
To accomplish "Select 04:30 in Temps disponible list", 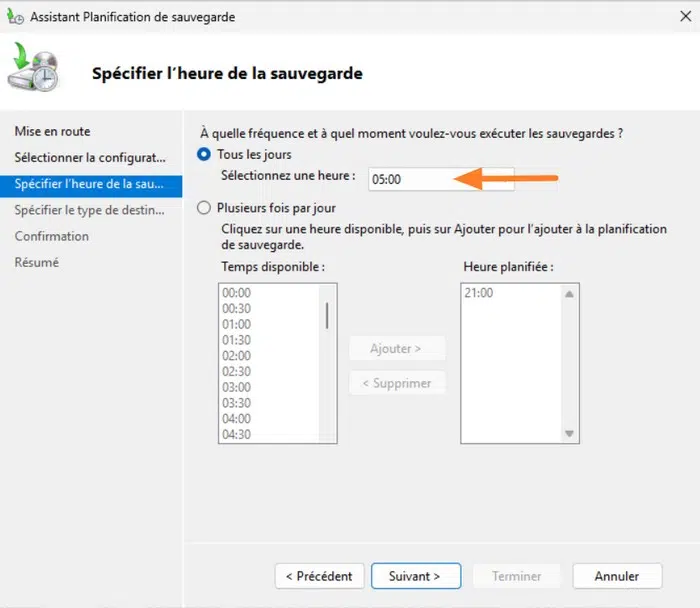I will point(237,434).
